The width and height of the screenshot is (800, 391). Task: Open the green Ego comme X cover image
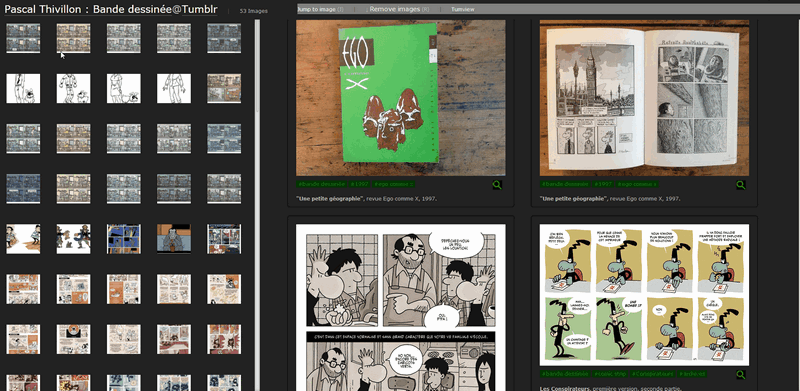point(401,98)
